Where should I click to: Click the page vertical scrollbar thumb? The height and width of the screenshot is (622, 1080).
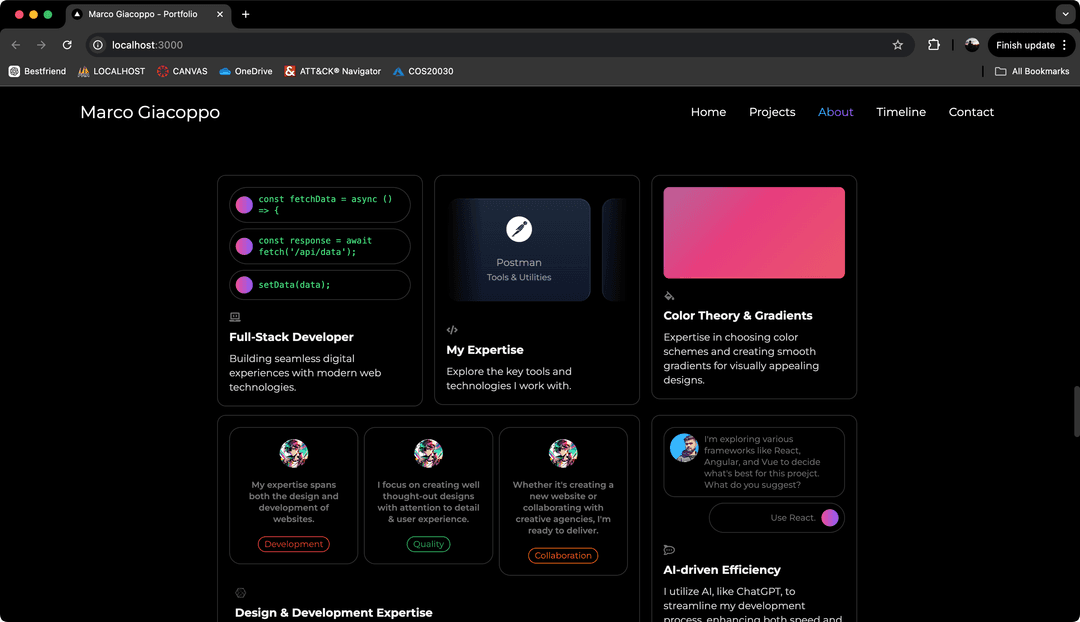point(1076,411)
